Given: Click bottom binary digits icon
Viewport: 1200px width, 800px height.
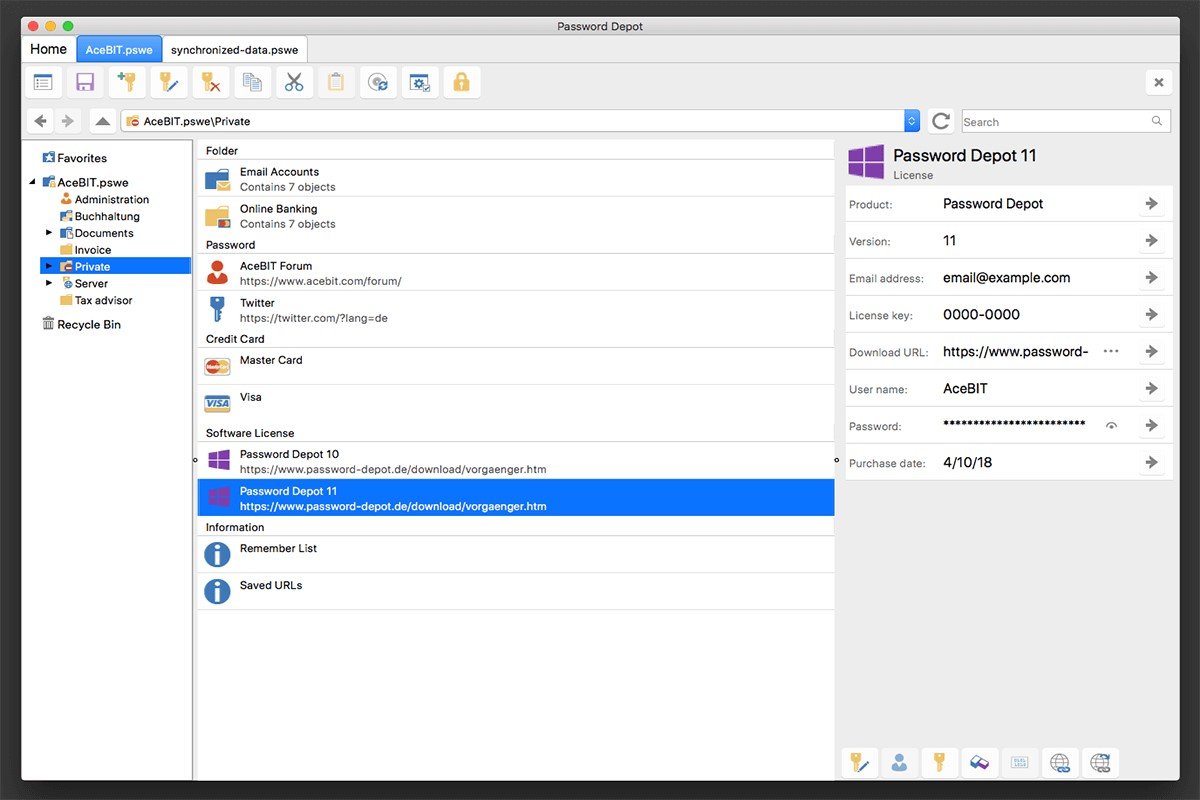Looking at the screenshot, I should (x=1020, y=763).
